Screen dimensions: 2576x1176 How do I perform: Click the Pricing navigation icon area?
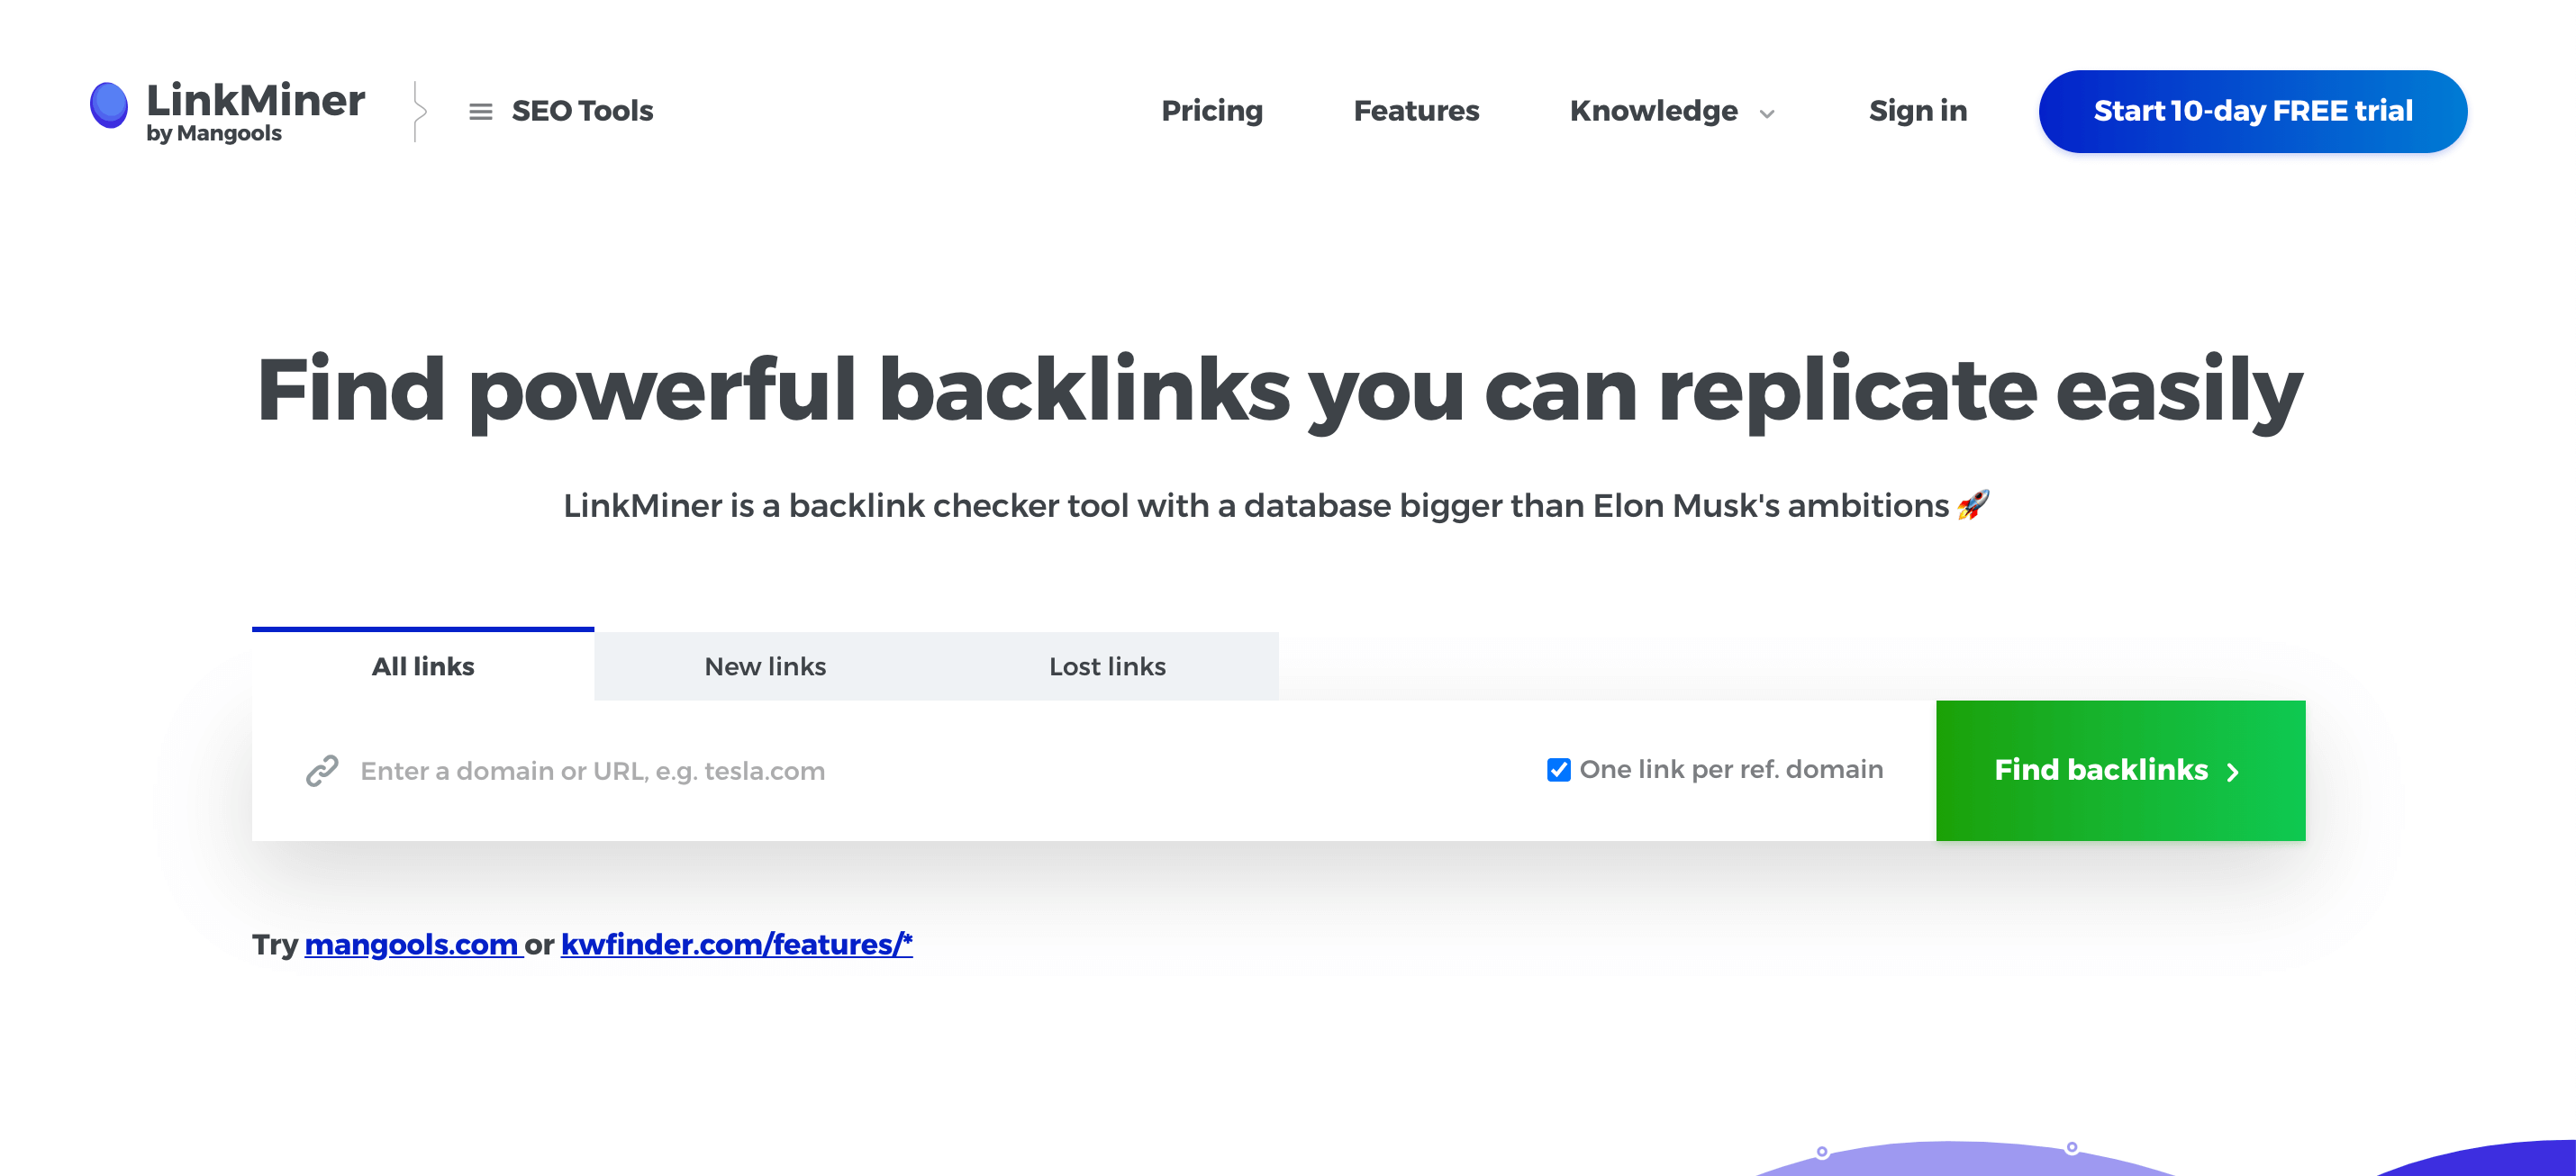1209,112
